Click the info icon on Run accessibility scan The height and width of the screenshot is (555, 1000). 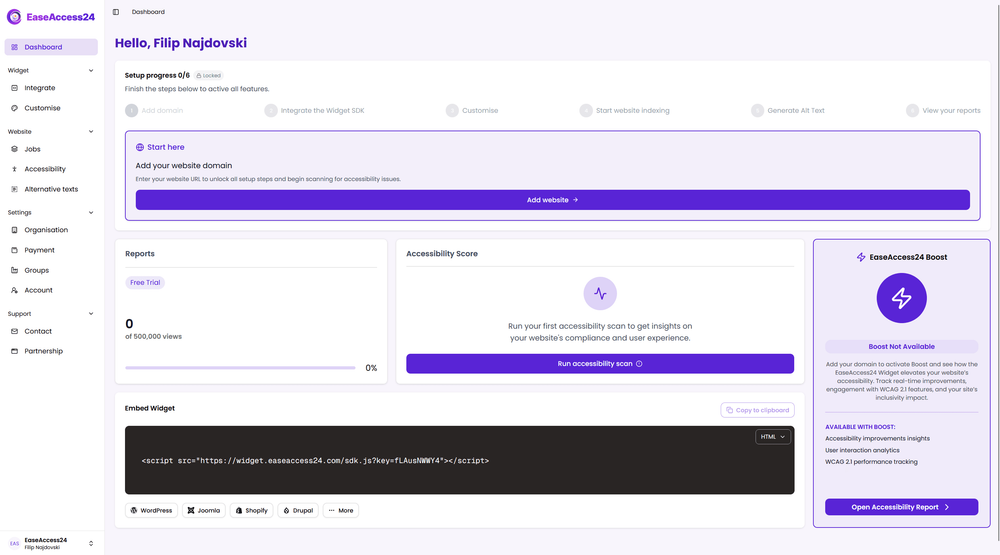tap(639, 364)
